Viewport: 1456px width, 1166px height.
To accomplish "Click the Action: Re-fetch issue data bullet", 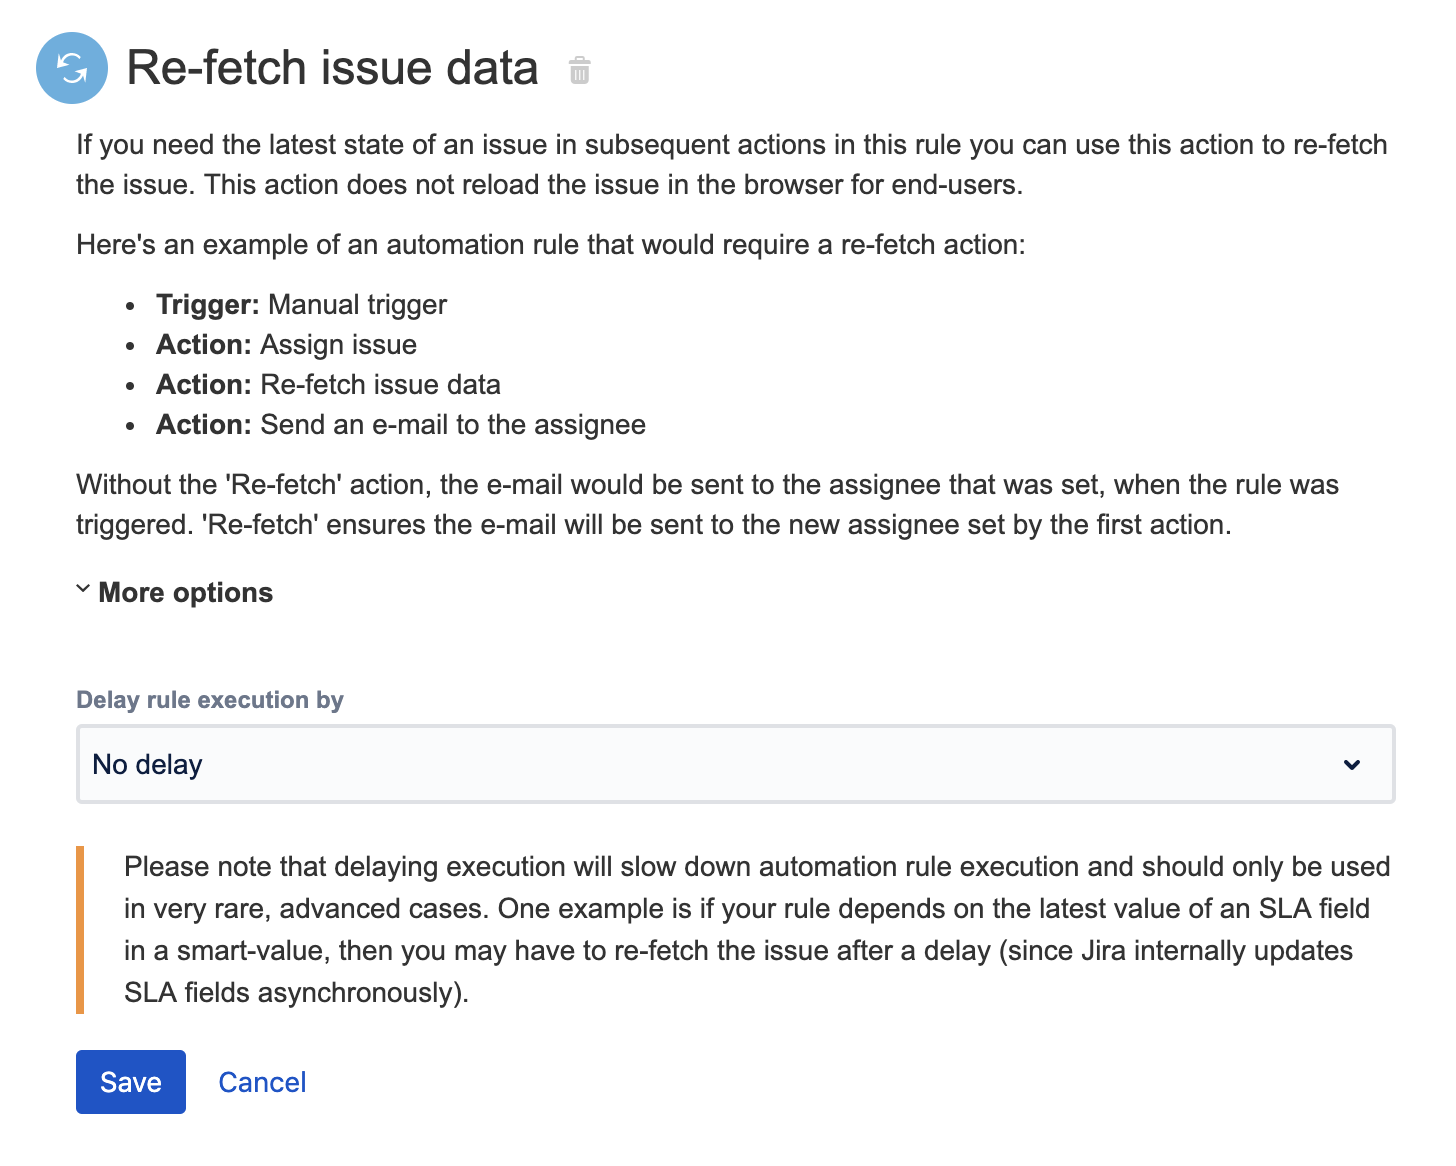I will 328,385.
